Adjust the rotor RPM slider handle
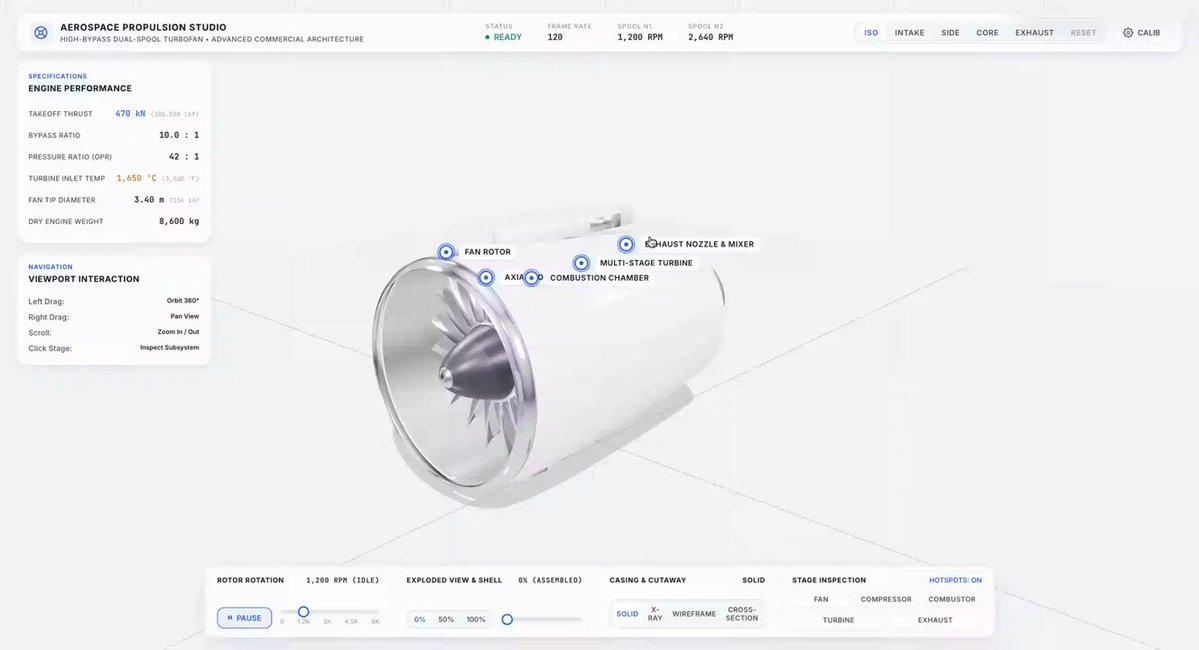1199x650 pixels. click(304, 612)
